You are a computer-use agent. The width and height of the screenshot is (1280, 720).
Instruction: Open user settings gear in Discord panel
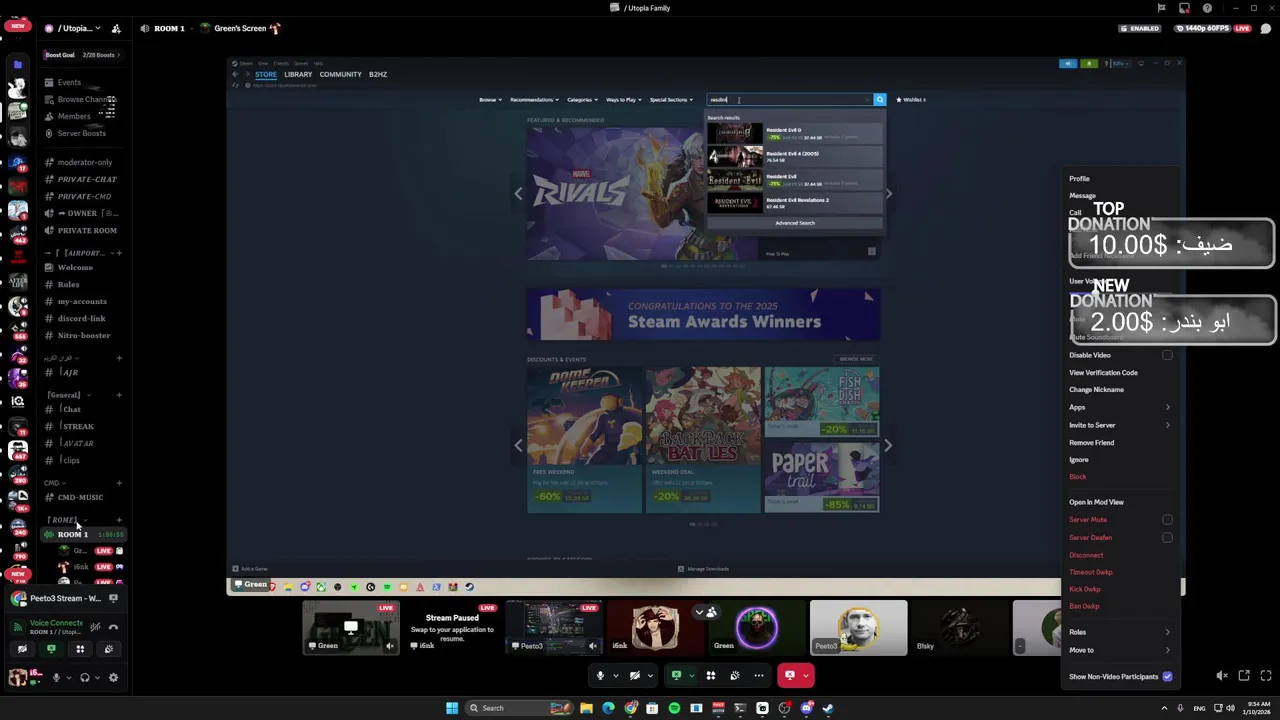(113, 677)
